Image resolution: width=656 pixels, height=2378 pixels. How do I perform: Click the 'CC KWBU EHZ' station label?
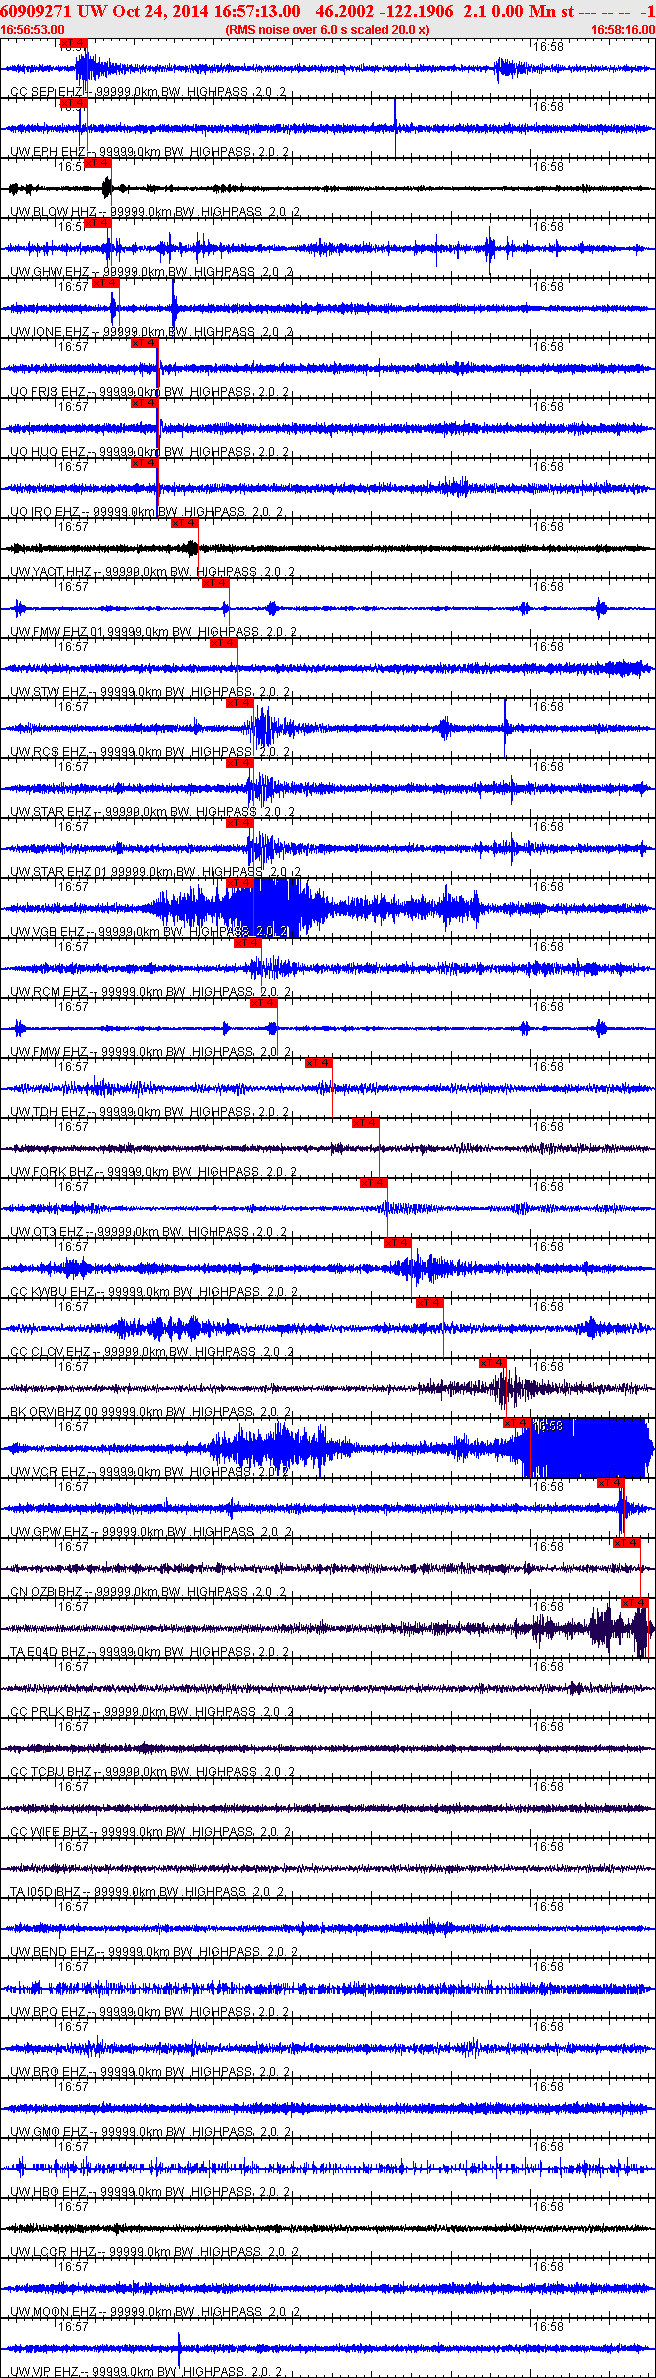point(52,1292)
